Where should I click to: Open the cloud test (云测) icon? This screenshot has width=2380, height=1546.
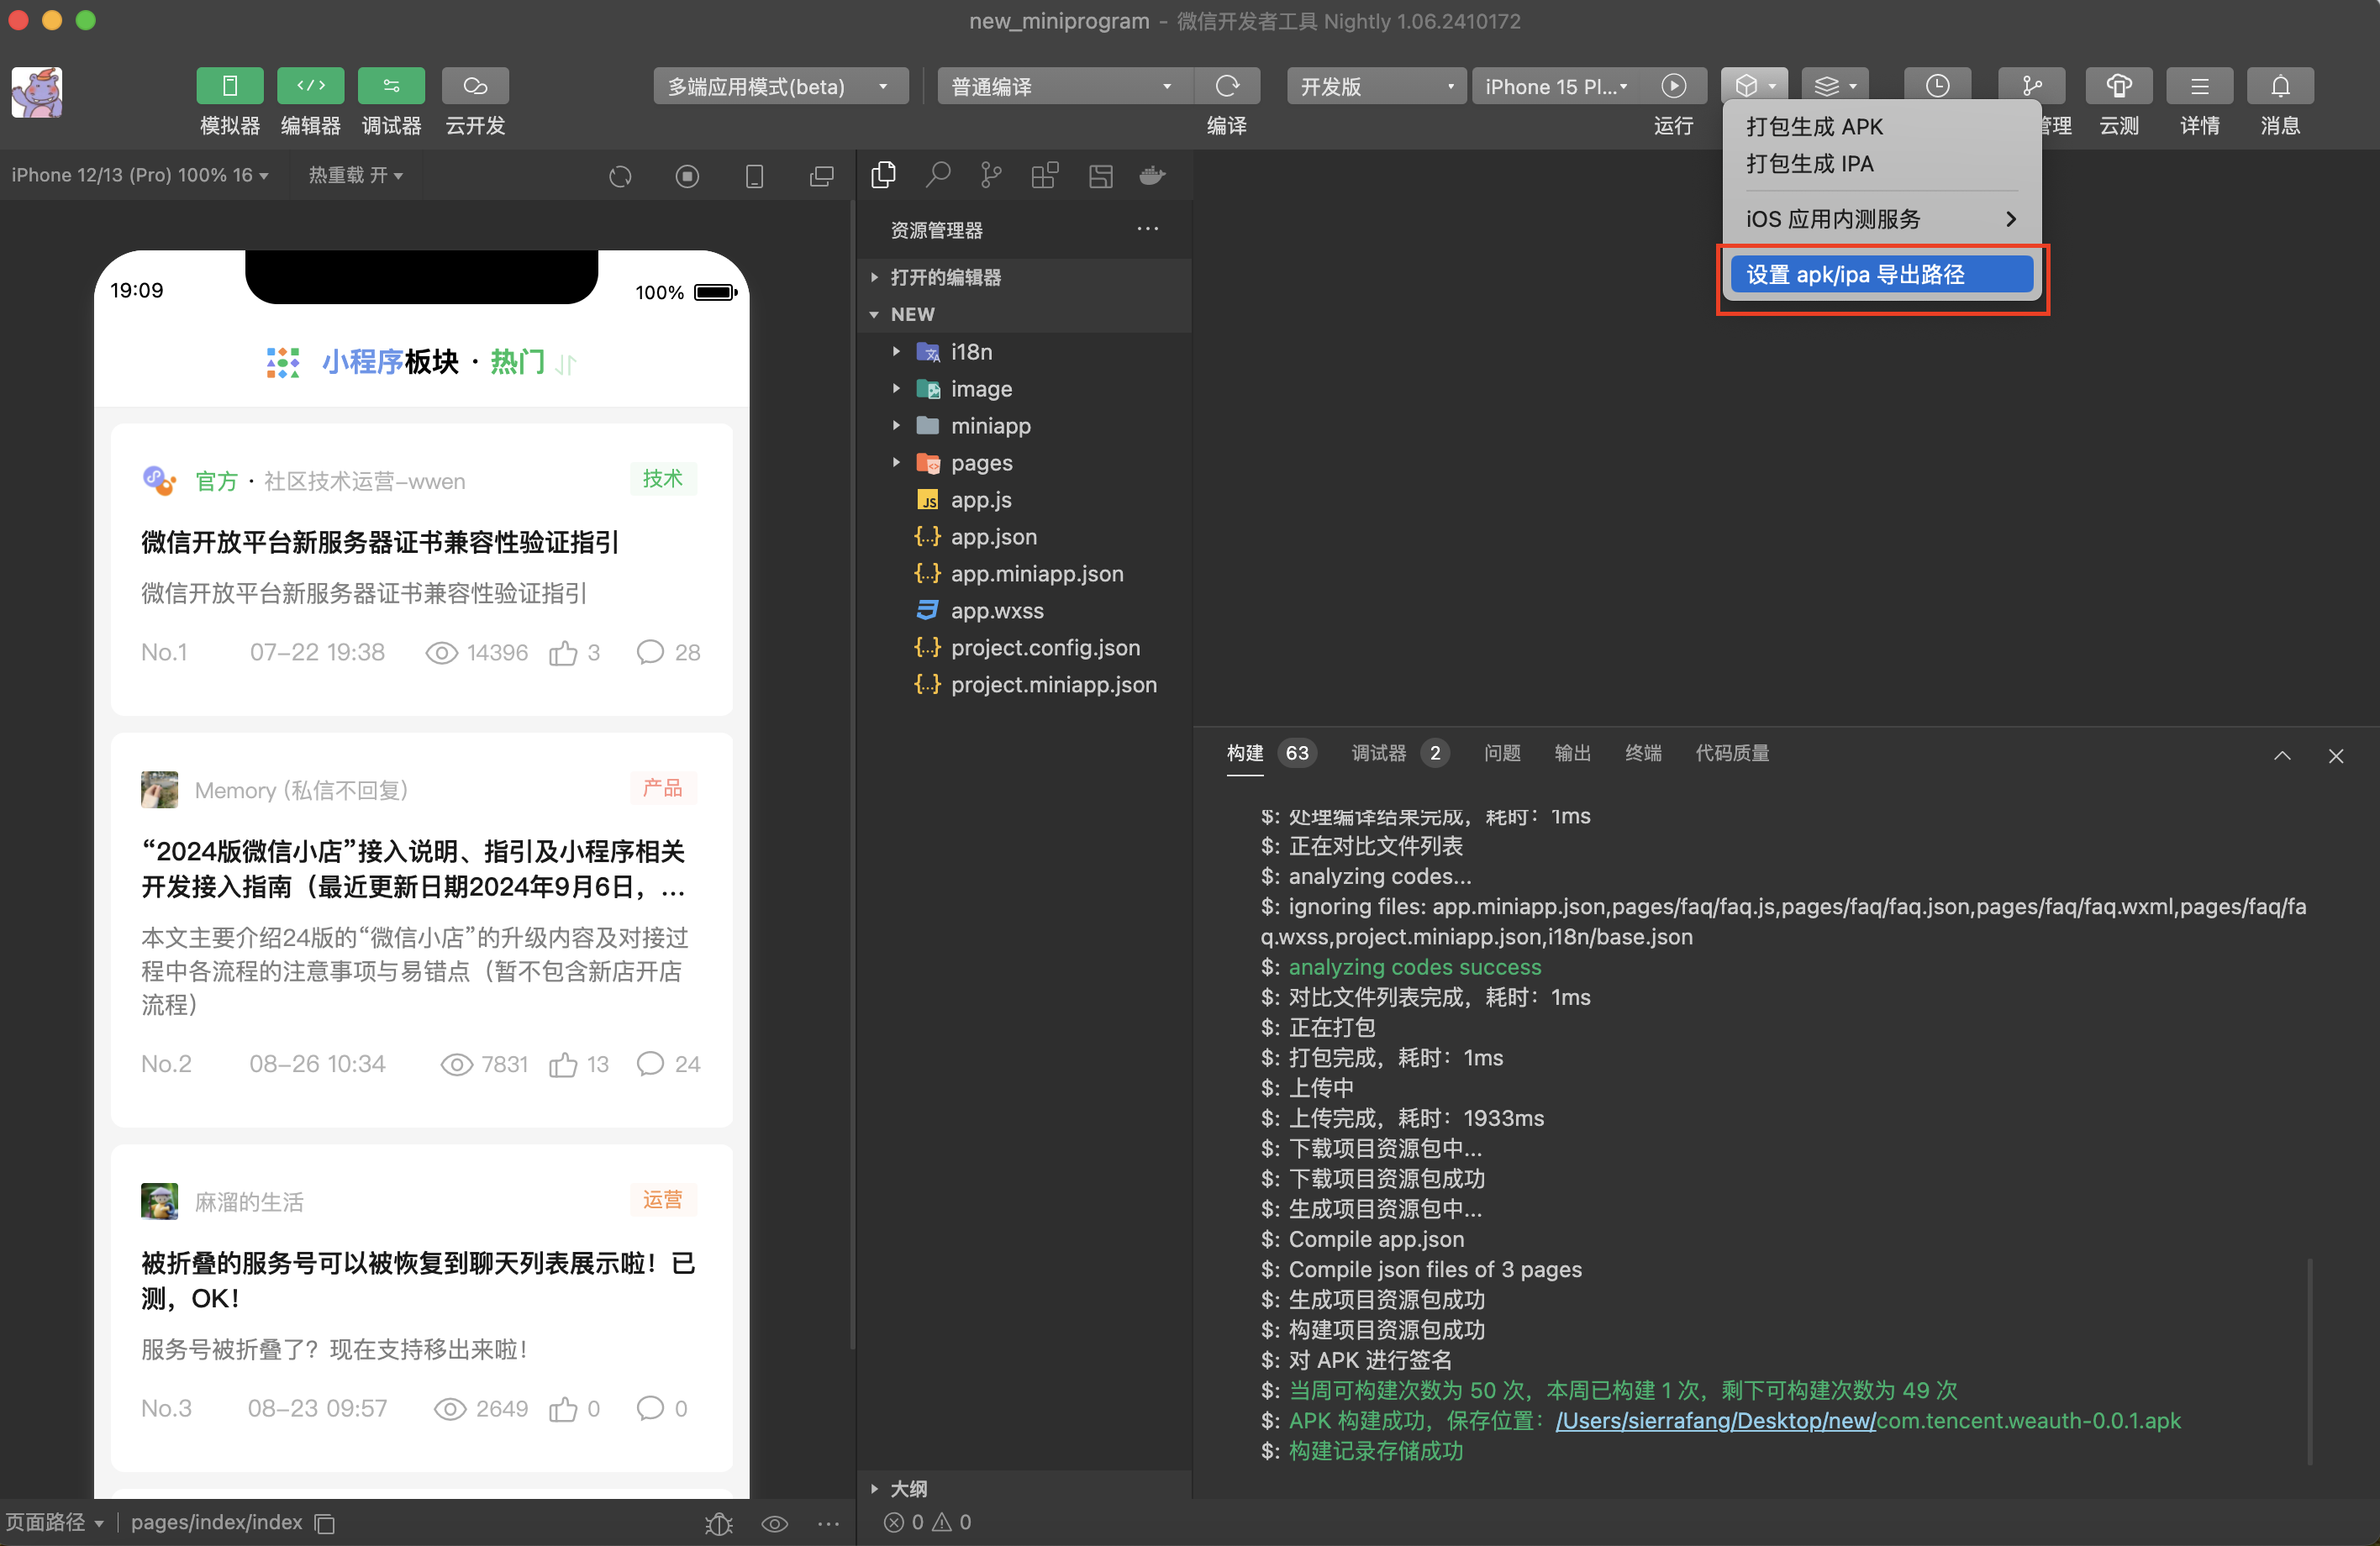[x=2119, y=86]
